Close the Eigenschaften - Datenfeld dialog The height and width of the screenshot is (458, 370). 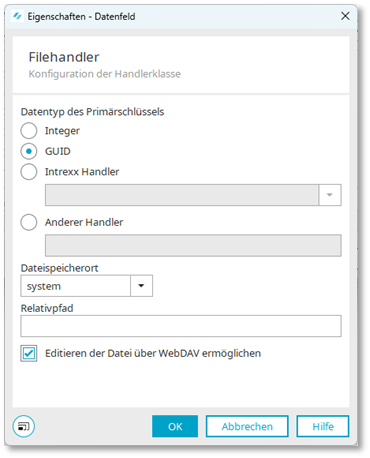345,16
